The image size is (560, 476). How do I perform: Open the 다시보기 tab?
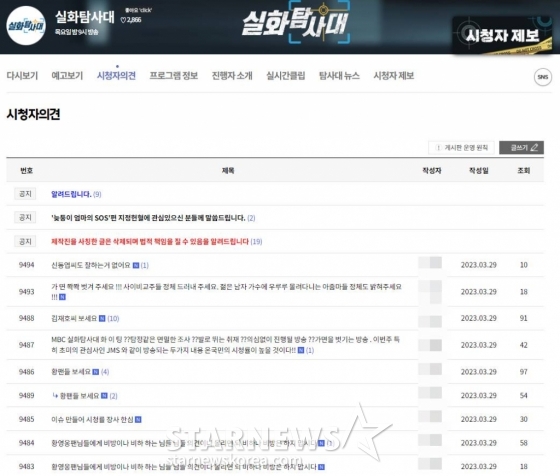(x=22, y=76)
